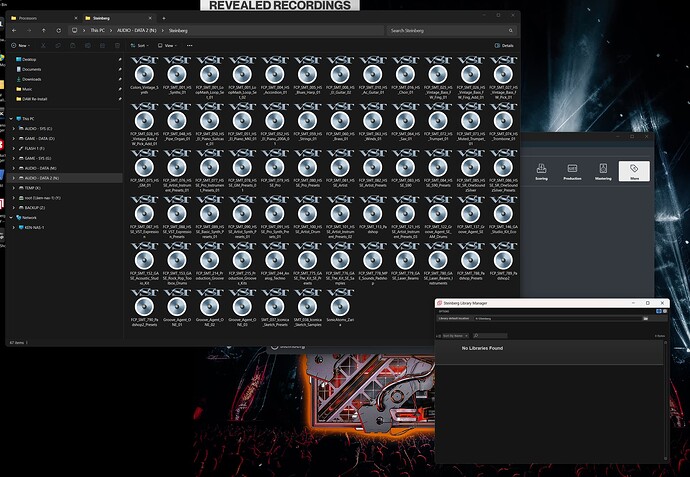The height and width of the screenshot is (477, 690).
Task: Expand the AUDIO - DATA (M:) drive node
Action: pos(14,168)
